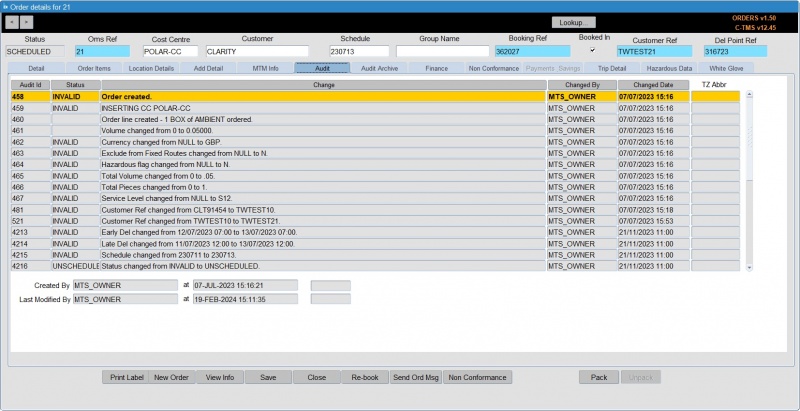Click the bottom Non Conformance button
The width and height of the screenshot is (800, 411).
click(478, 377)
